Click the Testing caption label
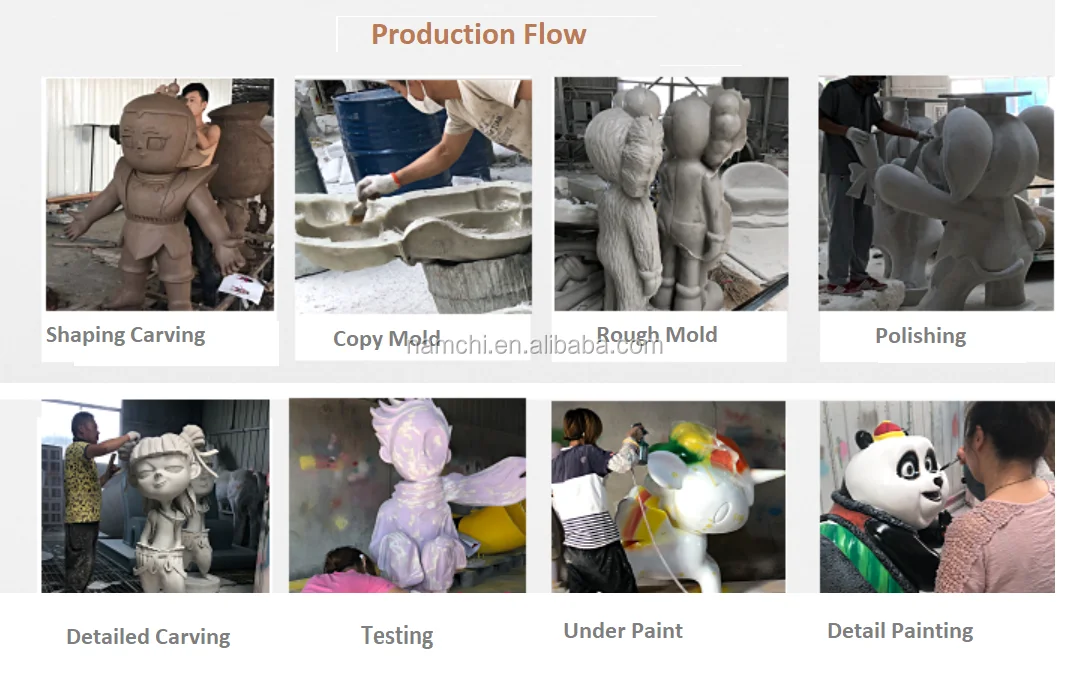 tap(397, 636)
